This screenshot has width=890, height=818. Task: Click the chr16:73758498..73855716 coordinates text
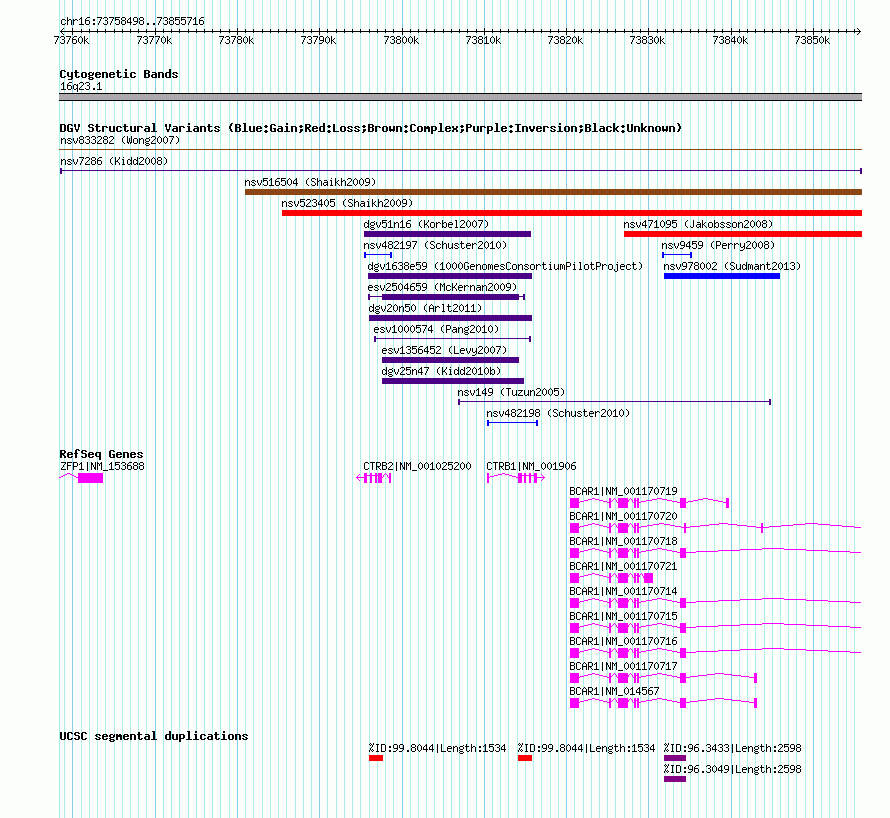pyautogui.click(x=132, y=21)
